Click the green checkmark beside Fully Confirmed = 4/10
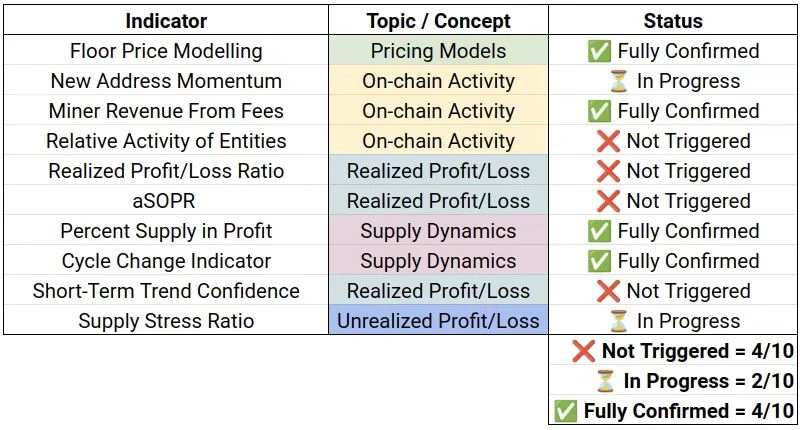This screenshot has width=800, height=430. point(565,411)
